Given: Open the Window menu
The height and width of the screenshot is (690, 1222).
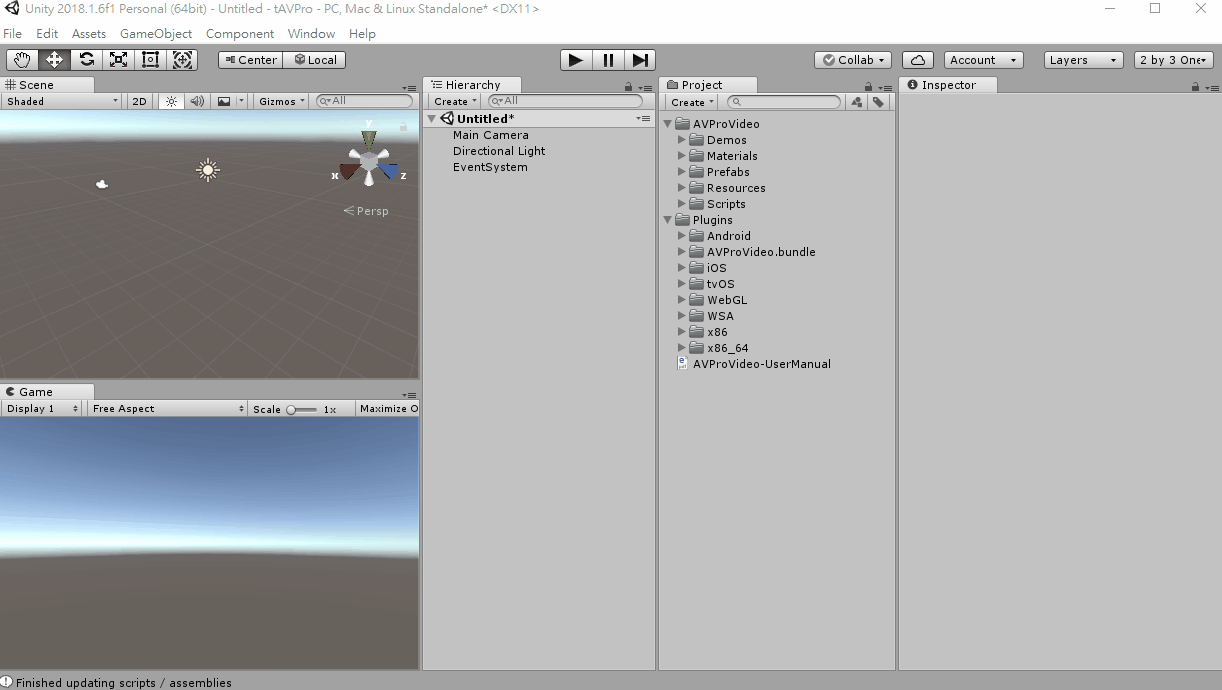Looking at the screenshot, I should 311,33.
